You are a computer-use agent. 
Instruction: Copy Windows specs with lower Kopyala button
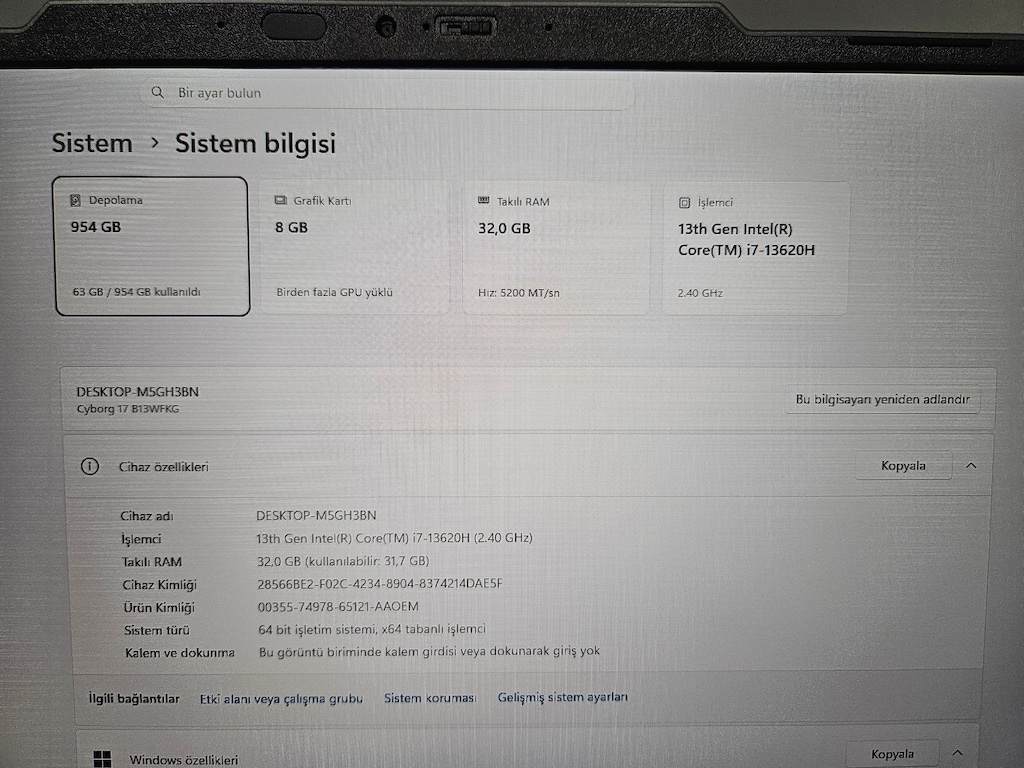pyautogui.click(x=893, y=754)
